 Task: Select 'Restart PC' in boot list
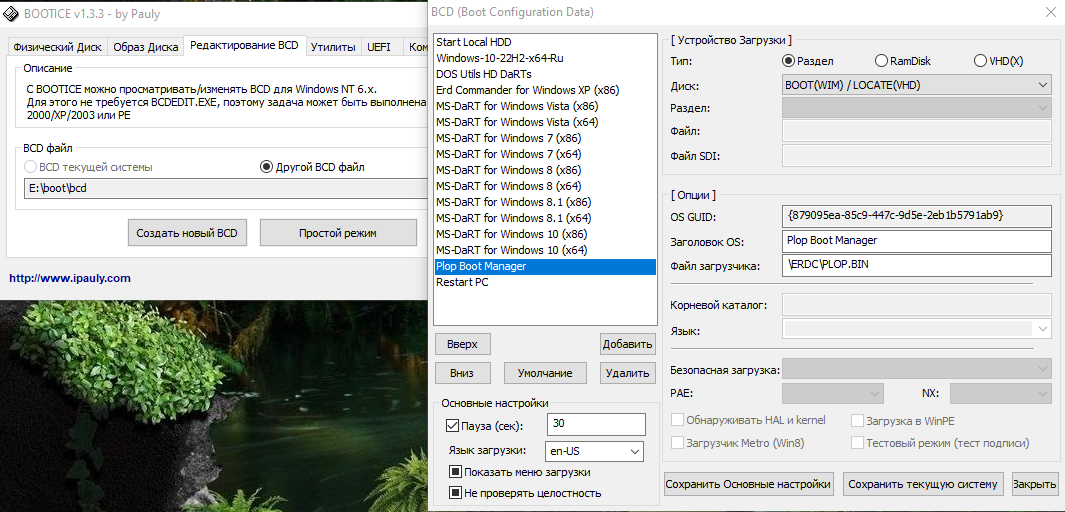click(x=462, y=282)
